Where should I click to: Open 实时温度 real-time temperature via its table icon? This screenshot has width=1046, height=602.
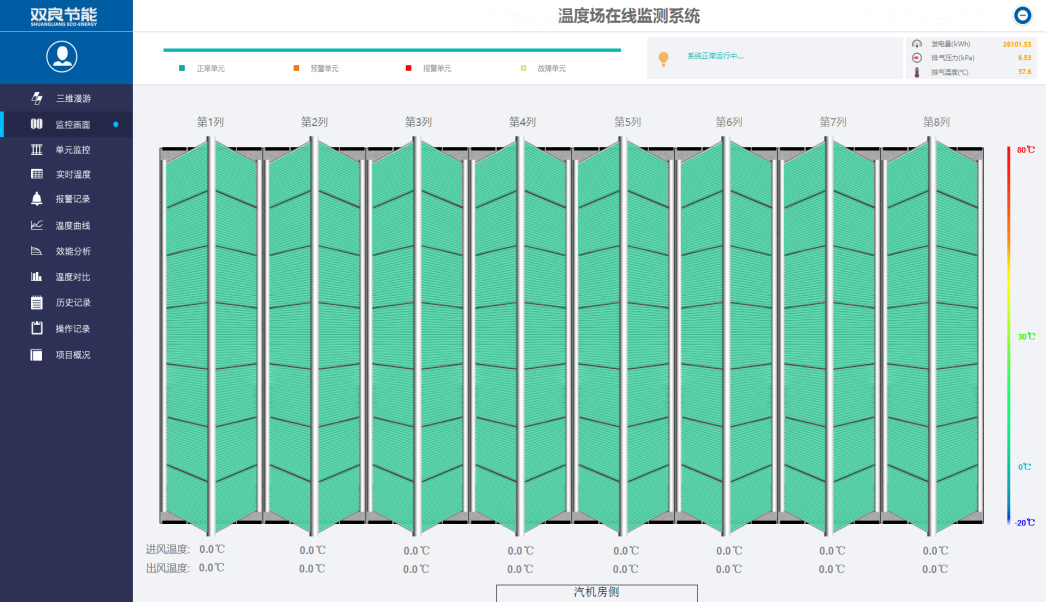[x=35, y=173]
